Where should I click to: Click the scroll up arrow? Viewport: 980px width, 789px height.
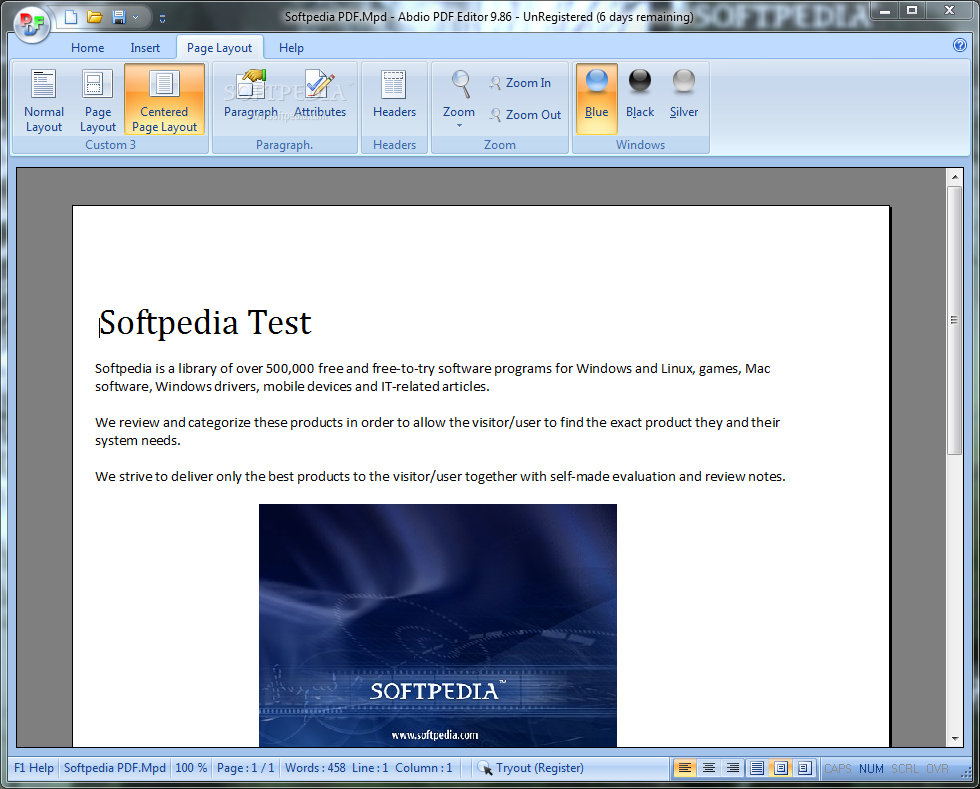[x=954, y=177]
